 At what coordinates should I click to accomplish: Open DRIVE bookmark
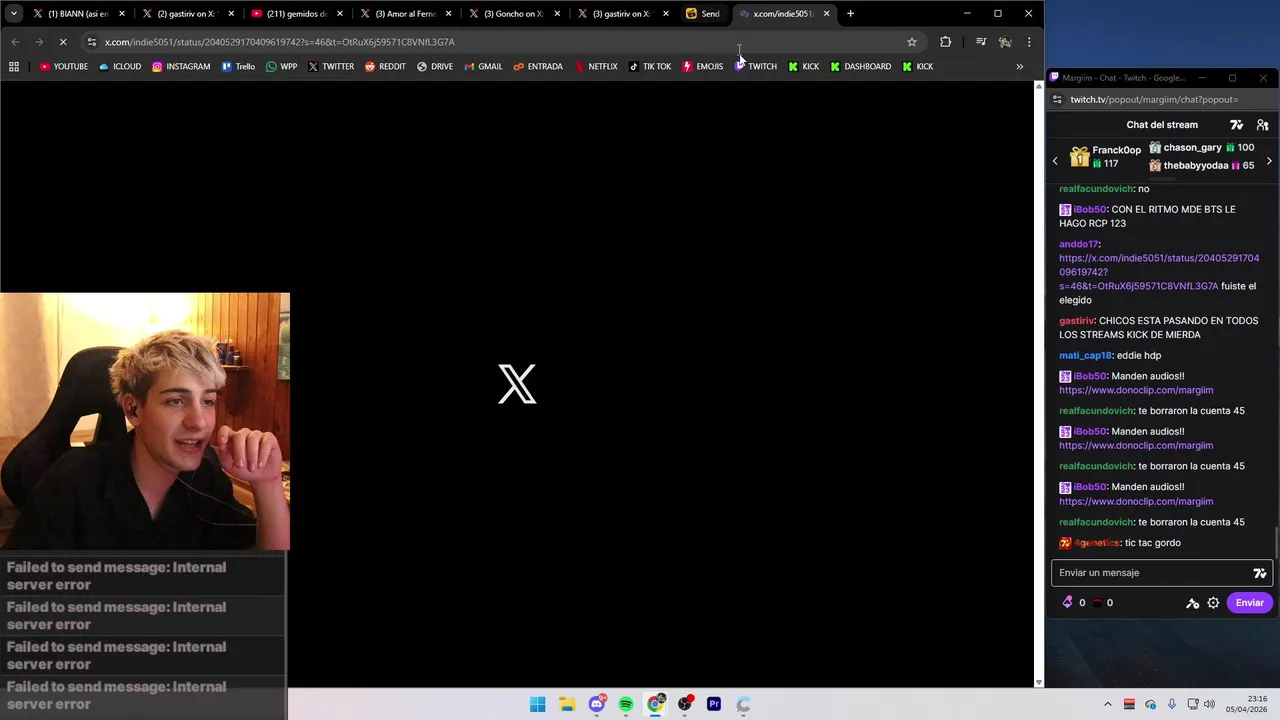click(435, 67)
